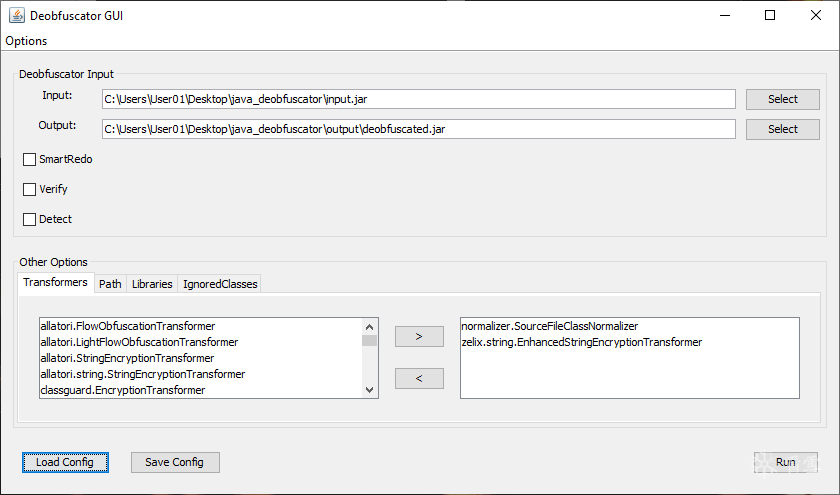Click the Java icon in title bar
The width and height of the screenshot is (840, 495).
point(17,16)
